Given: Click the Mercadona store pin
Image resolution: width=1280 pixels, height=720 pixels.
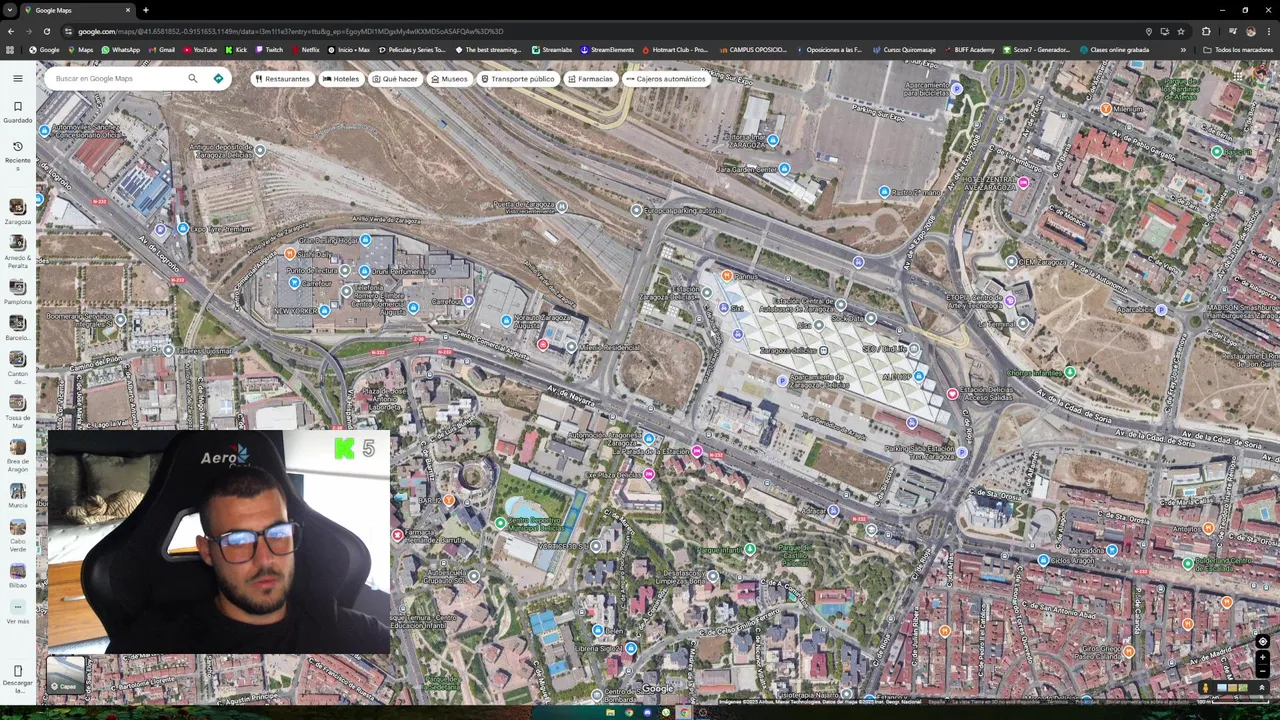Looking at the screenshot, I should [x=1112, y=550].
